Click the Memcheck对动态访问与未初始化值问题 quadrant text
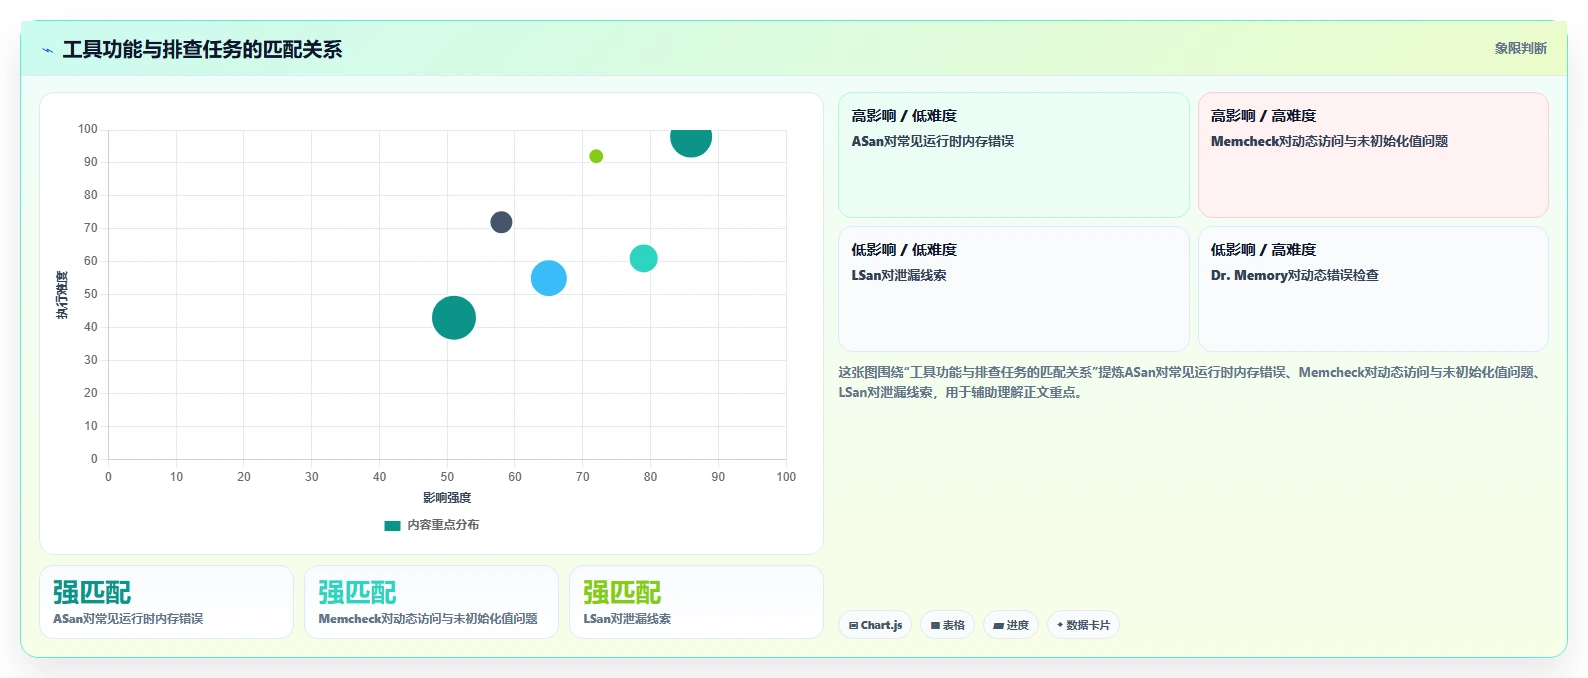 coord(1329,142)
